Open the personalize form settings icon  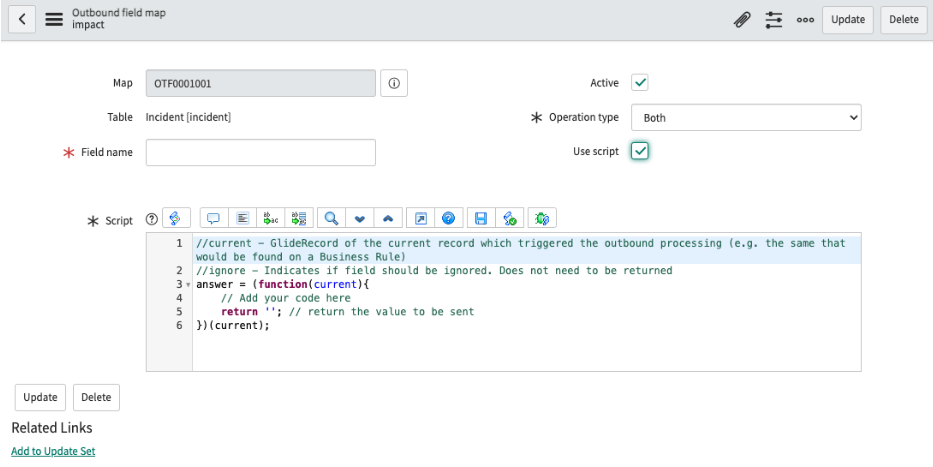[774, 20]
